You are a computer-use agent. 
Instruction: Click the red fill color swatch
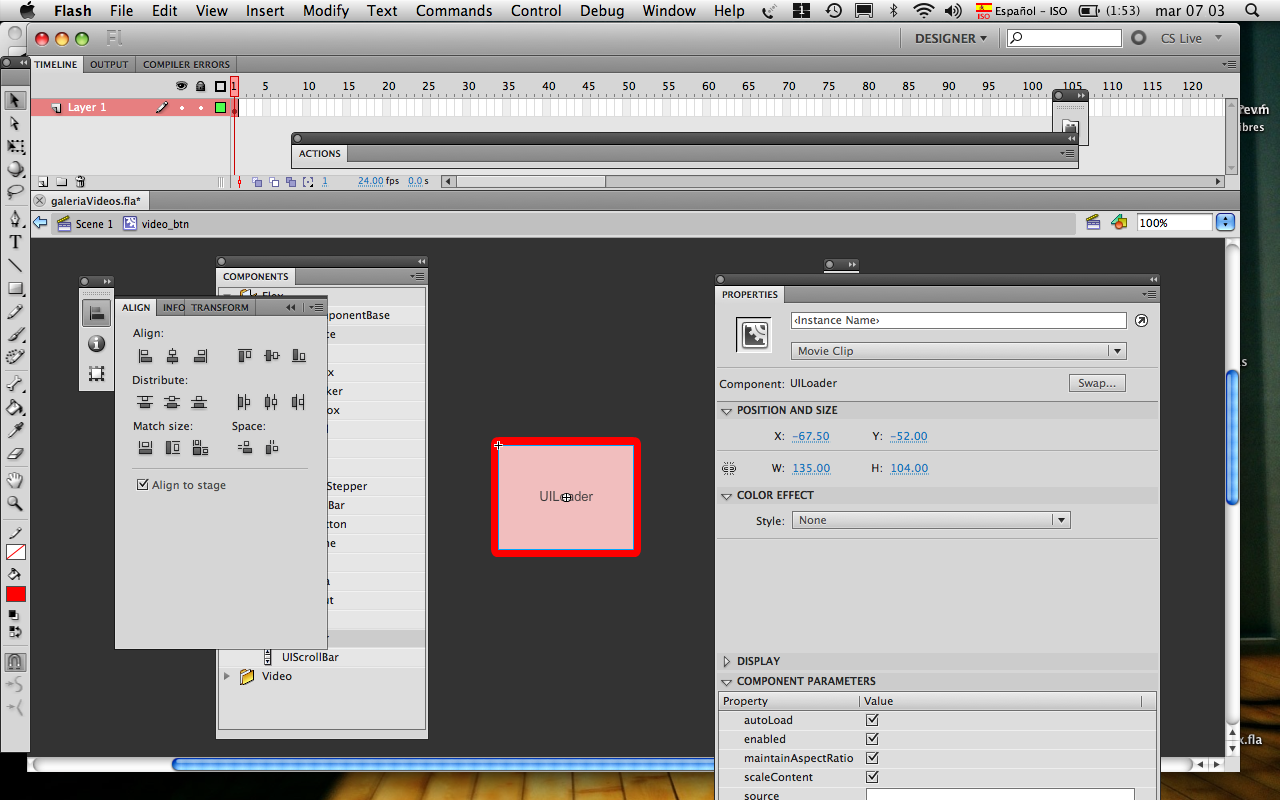[x=16, y=594]
